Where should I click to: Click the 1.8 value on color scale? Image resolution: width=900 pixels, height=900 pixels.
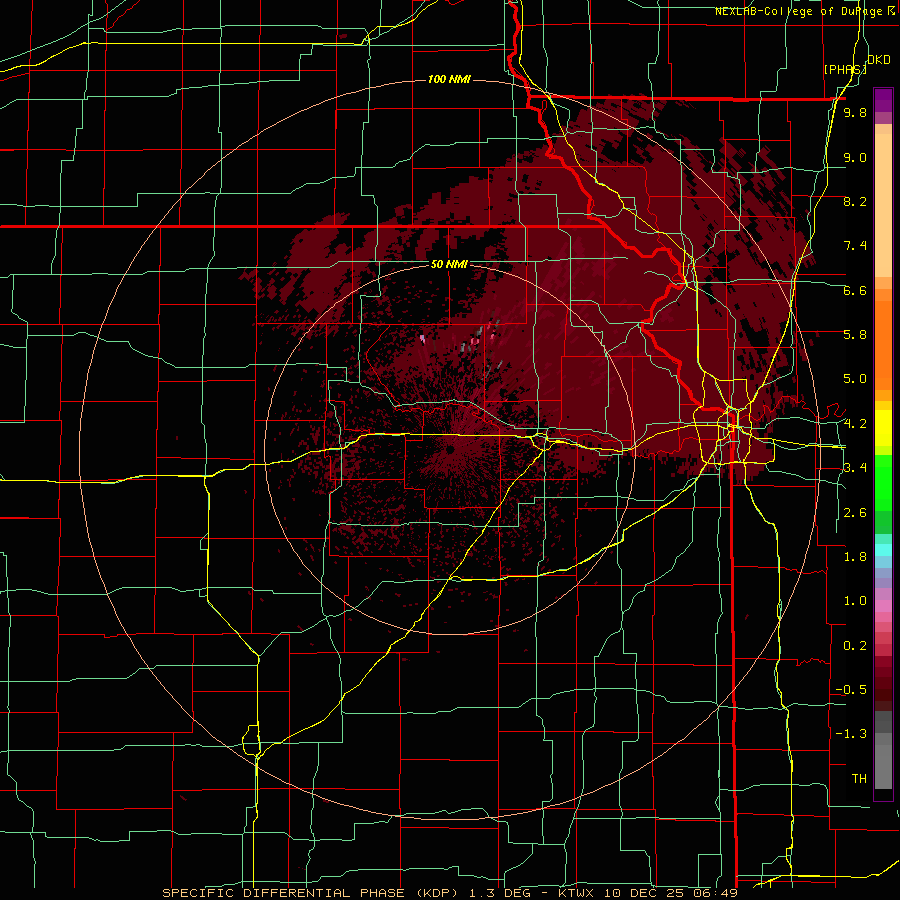pyautogui.click(x=855, y=556)
